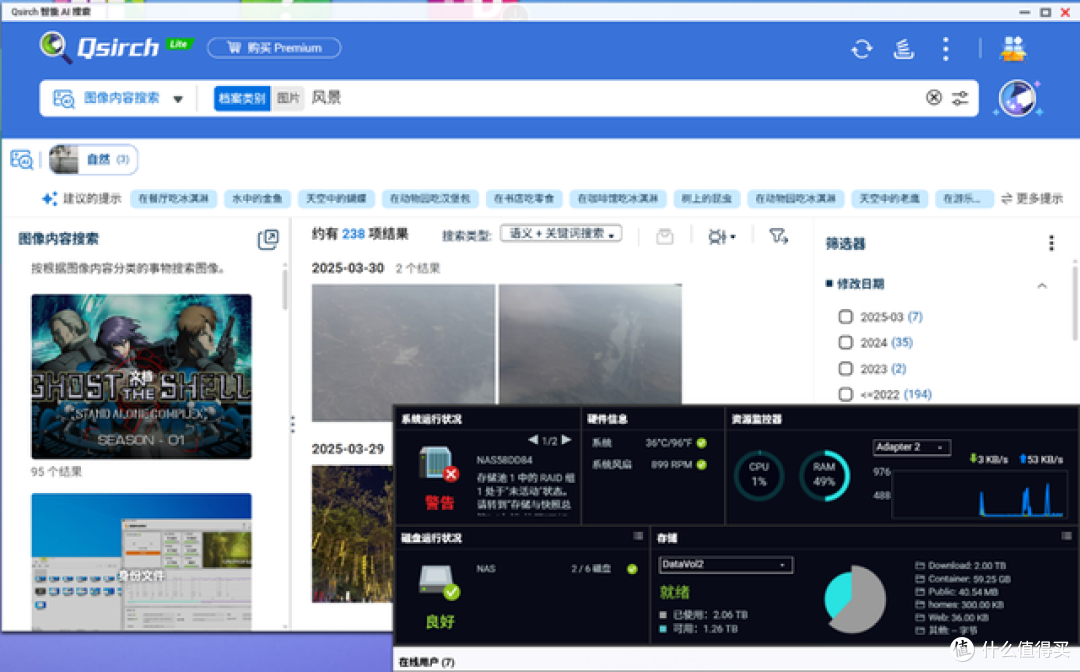Open first aerial photo from 2025-03-30
This screenshot has height=672, width=1080.
click(x=403, y=353)
